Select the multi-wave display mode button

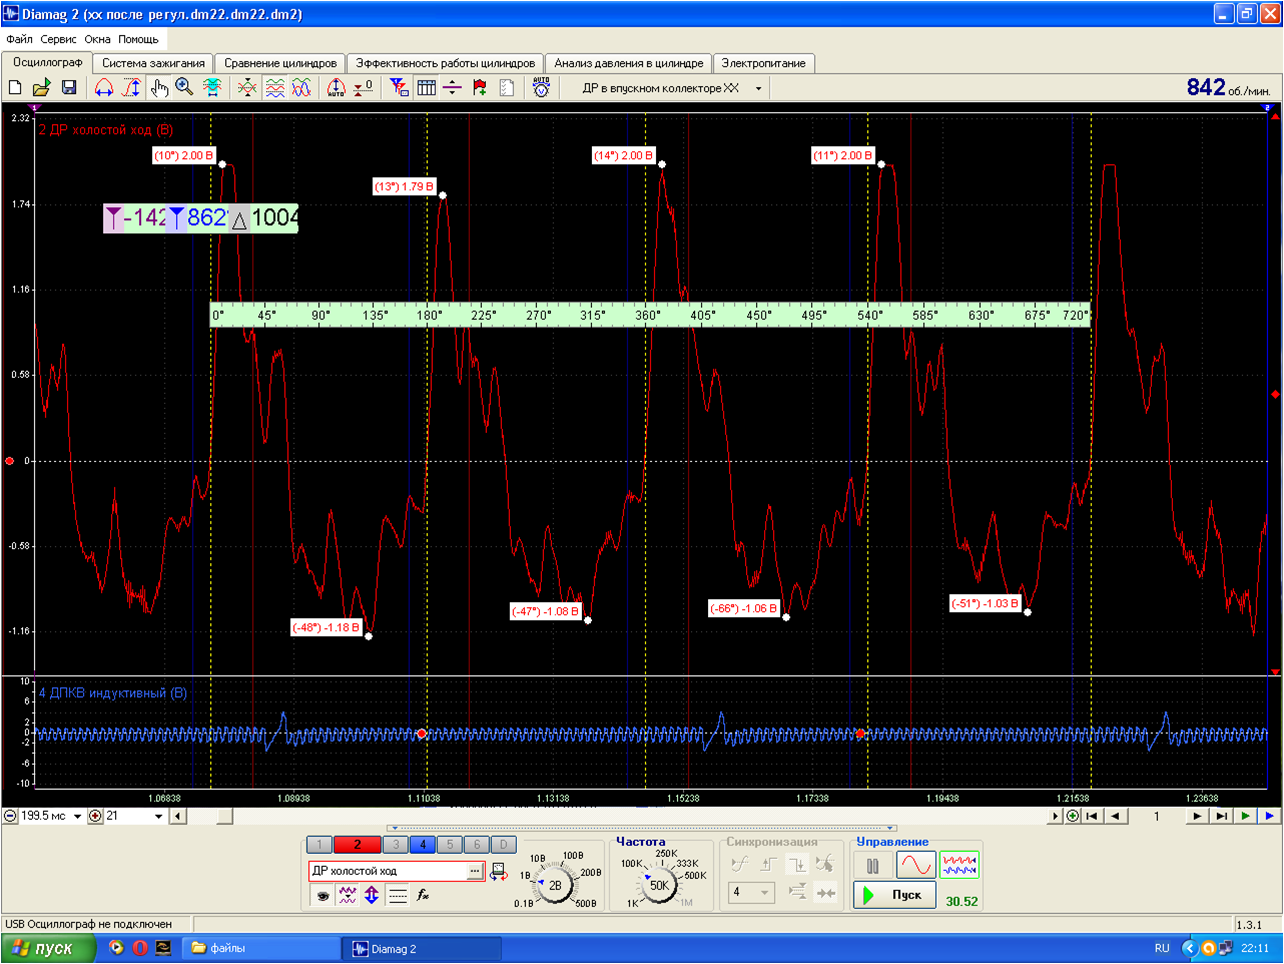click(959, 865)
